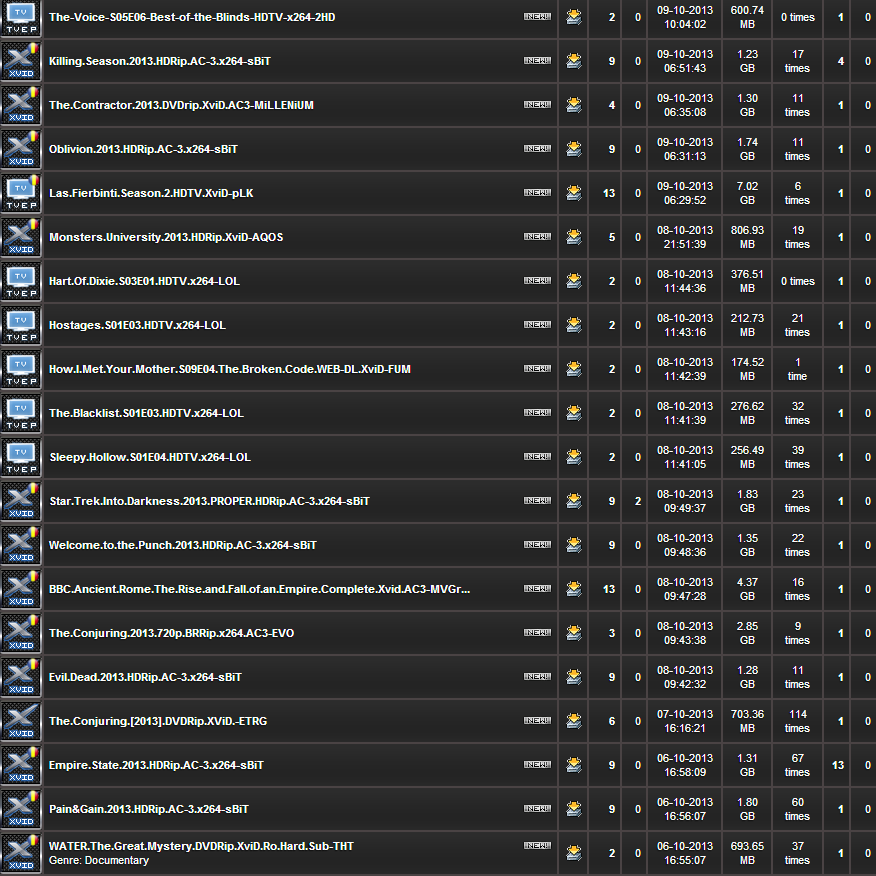
Task: Click the Welcome.to.the.Punch.2013 torrent title
Action: (183, 545)
